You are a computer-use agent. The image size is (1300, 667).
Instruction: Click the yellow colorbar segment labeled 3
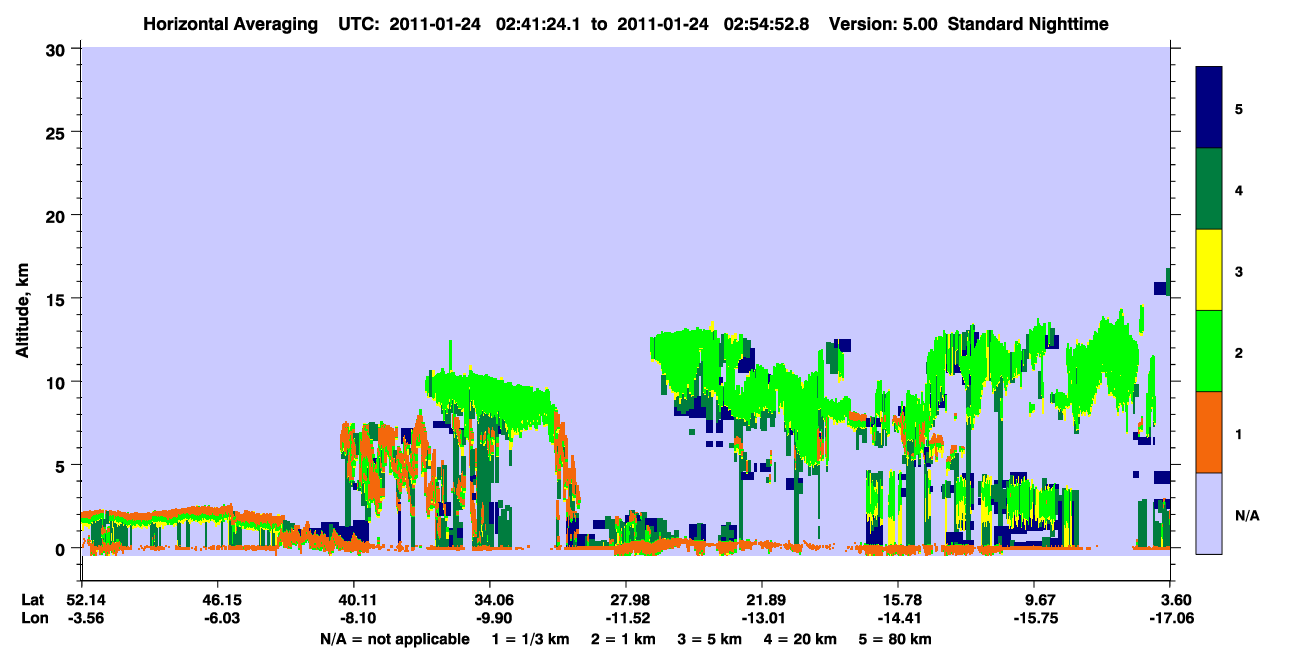tap(1209, 270)
